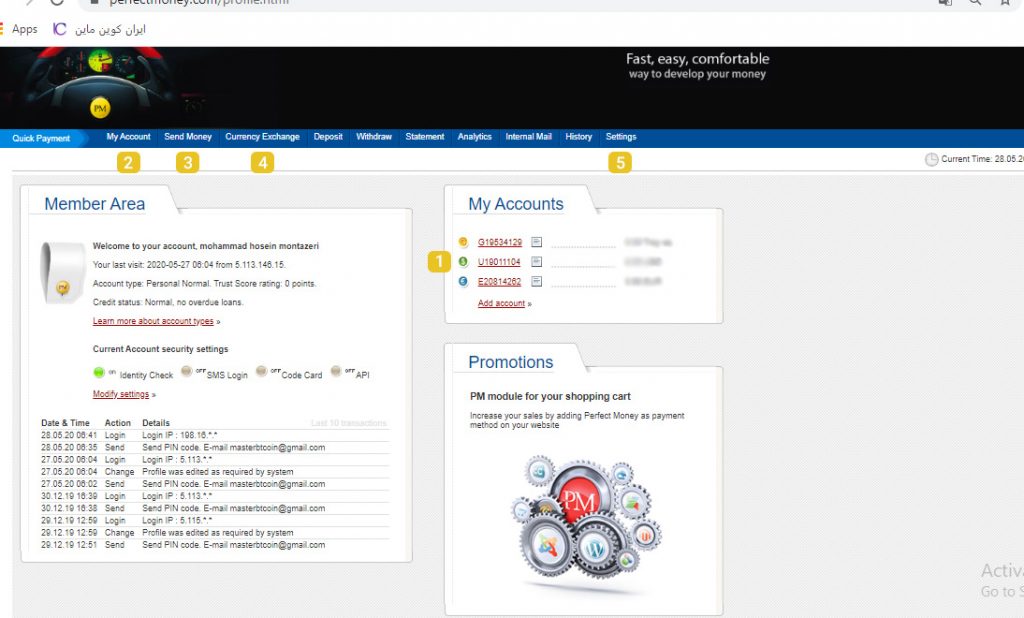Select Deposit in the navigation bar
The width and height of the screenshot is (1024, 618).
pos(328,137)
